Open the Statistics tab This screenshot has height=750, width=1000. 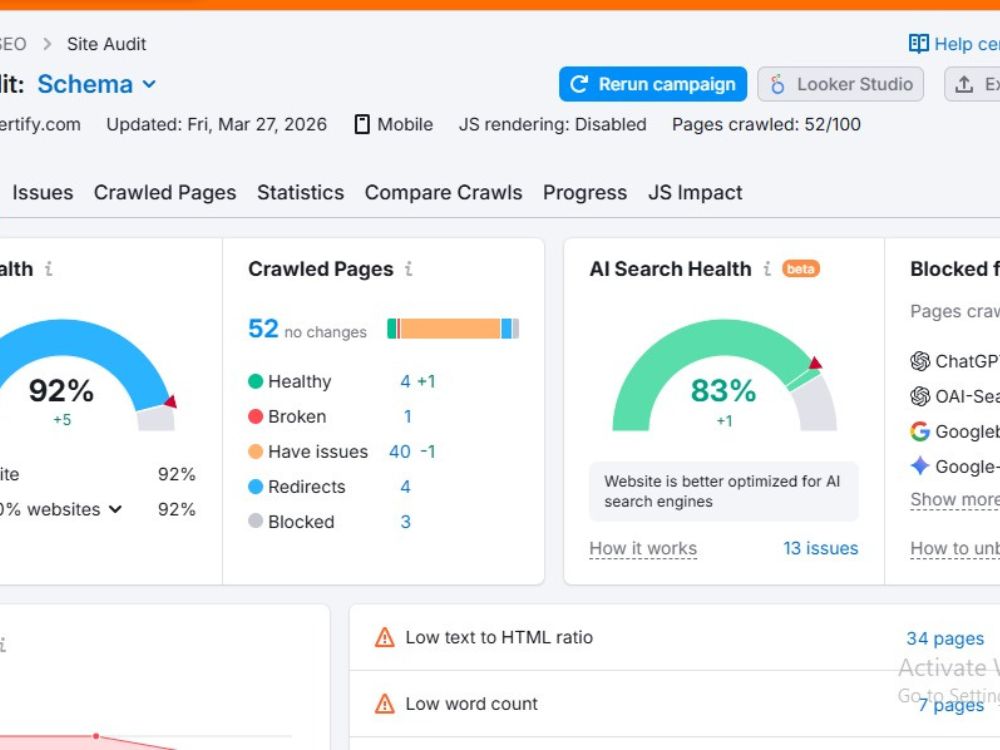[x=300, y=193]
